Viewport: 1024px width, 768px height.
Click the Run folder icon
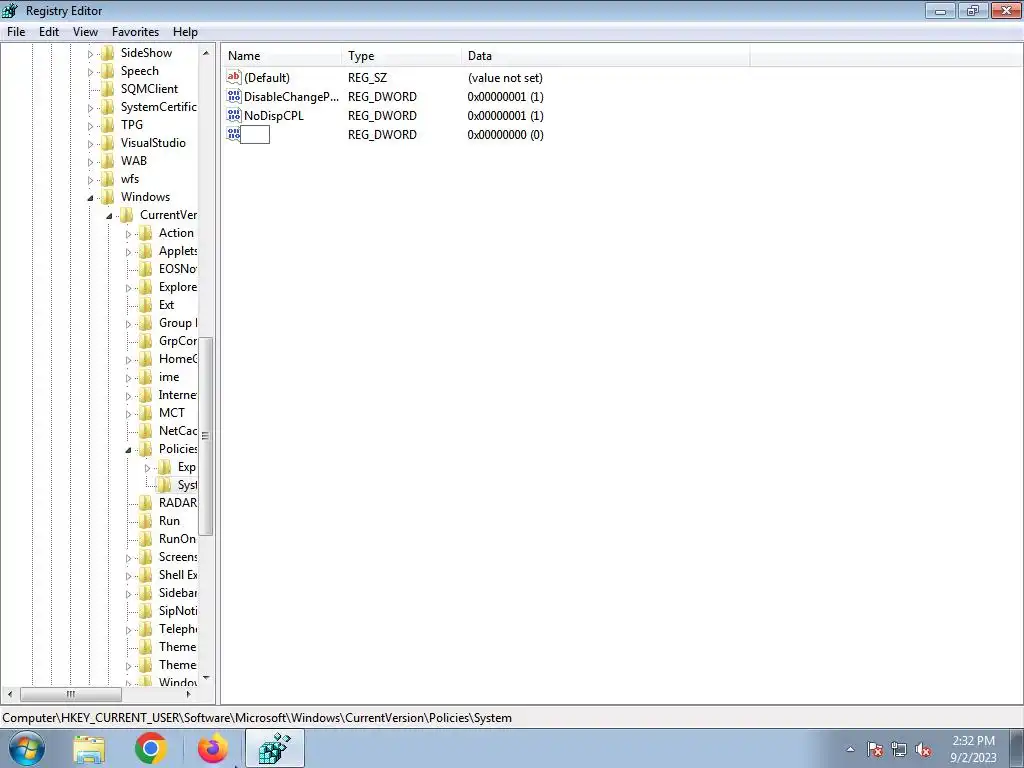pyautogui.click(x=146, y=520)
